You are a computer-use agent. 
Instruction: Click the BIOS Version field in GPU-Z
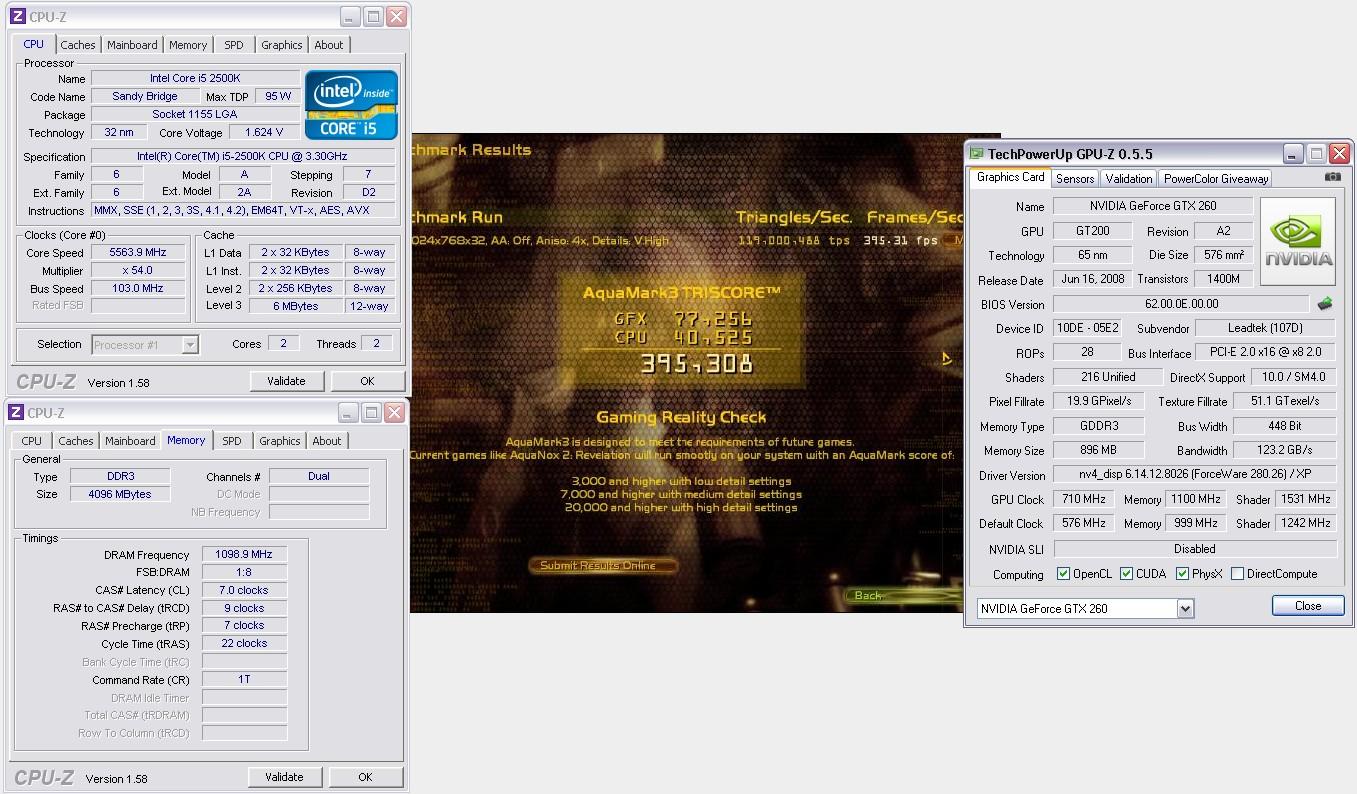[1181, 304]
